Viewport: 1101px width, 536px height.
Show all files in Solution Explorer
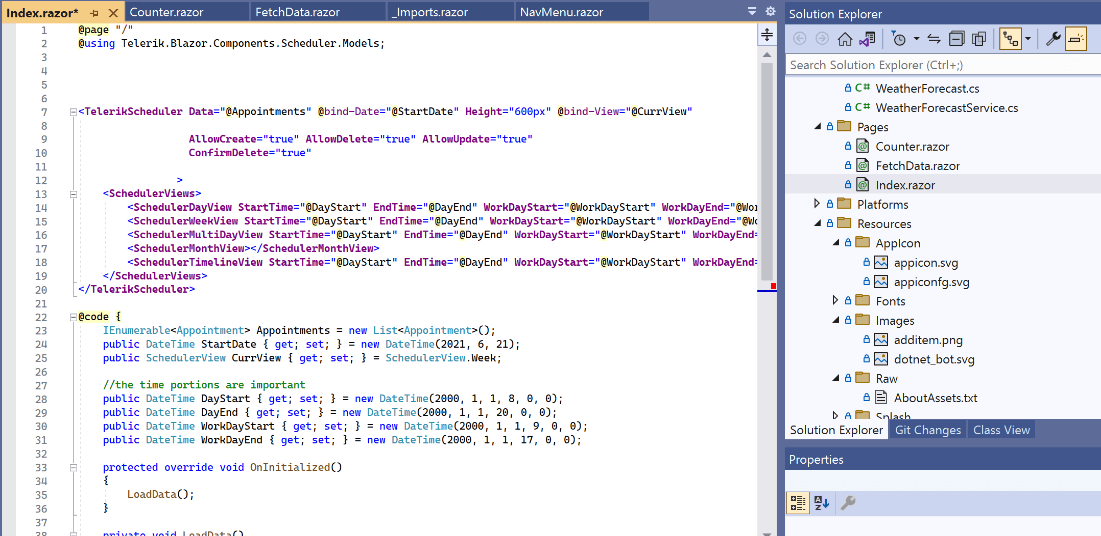click(x=979, y=39)
